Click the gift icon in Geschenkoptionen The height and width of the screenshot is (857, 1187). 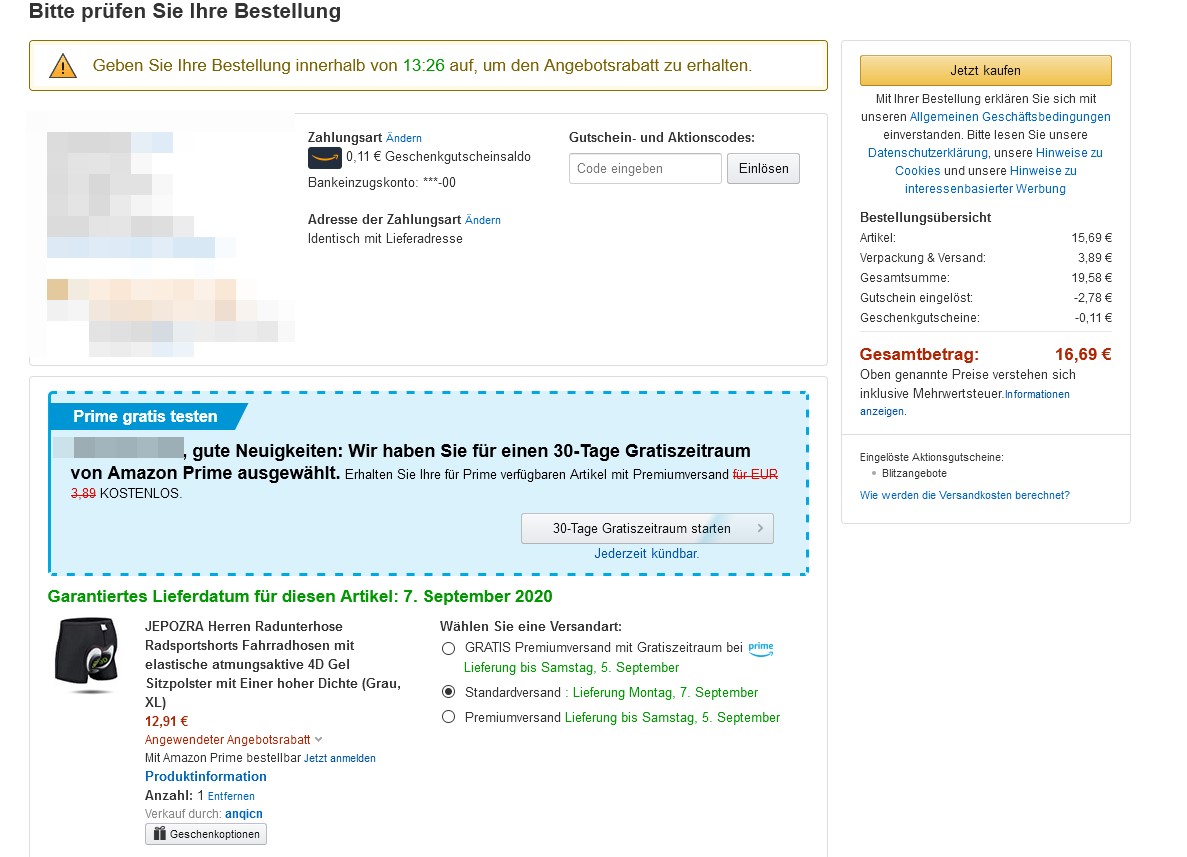pyautogui.click(x=159, y=834)
